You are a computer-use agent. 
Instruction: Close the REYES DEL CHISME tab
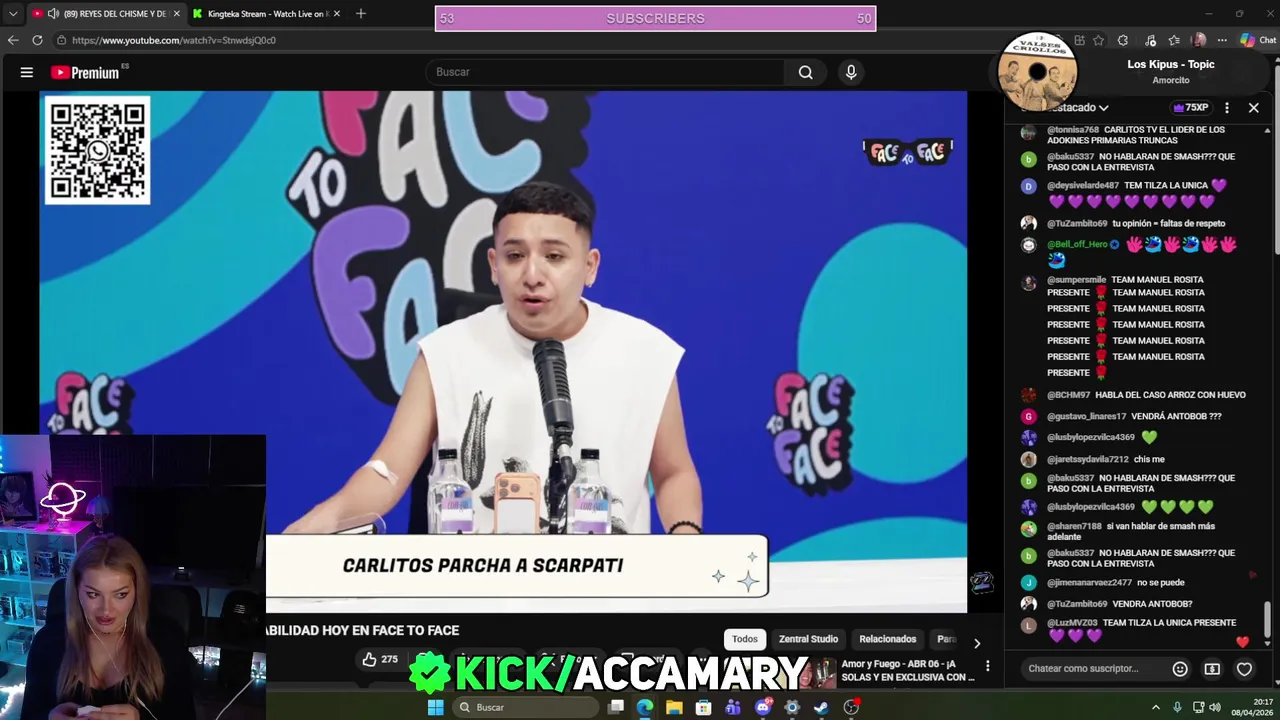pyautogui.click(x=176, y=14)
